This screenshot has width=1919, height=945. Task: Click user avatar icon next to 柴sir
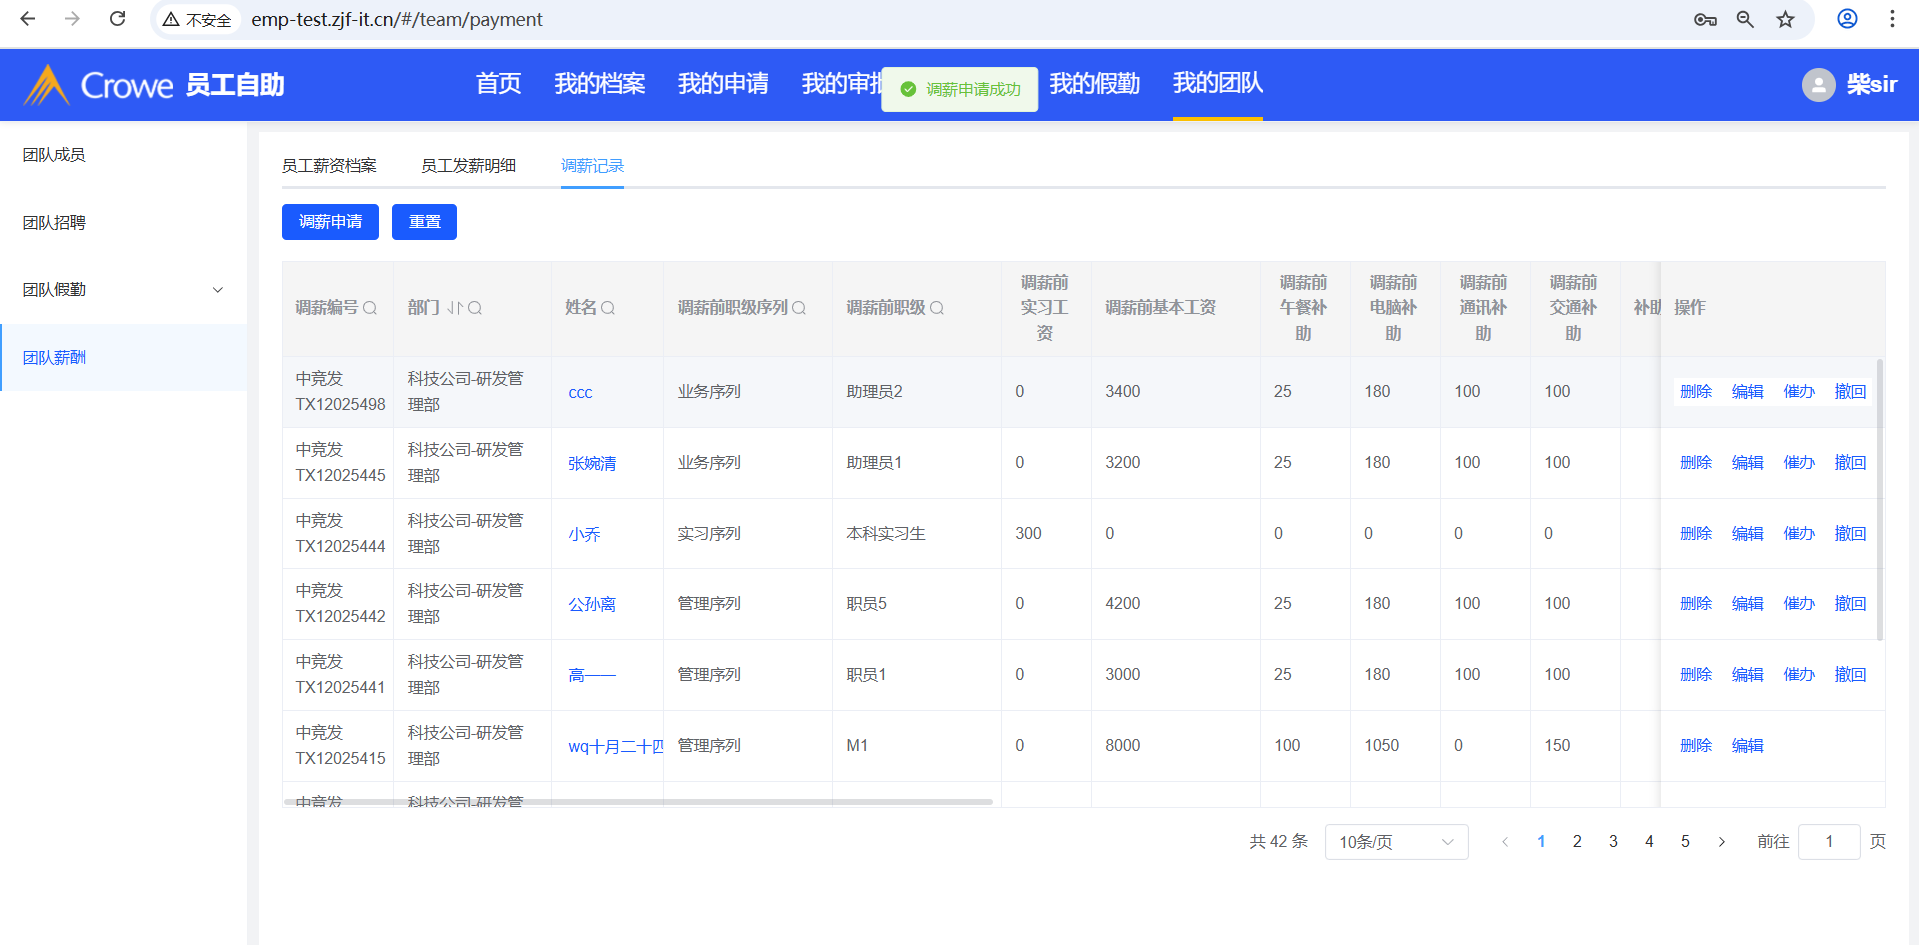[x=1818, y=85]
